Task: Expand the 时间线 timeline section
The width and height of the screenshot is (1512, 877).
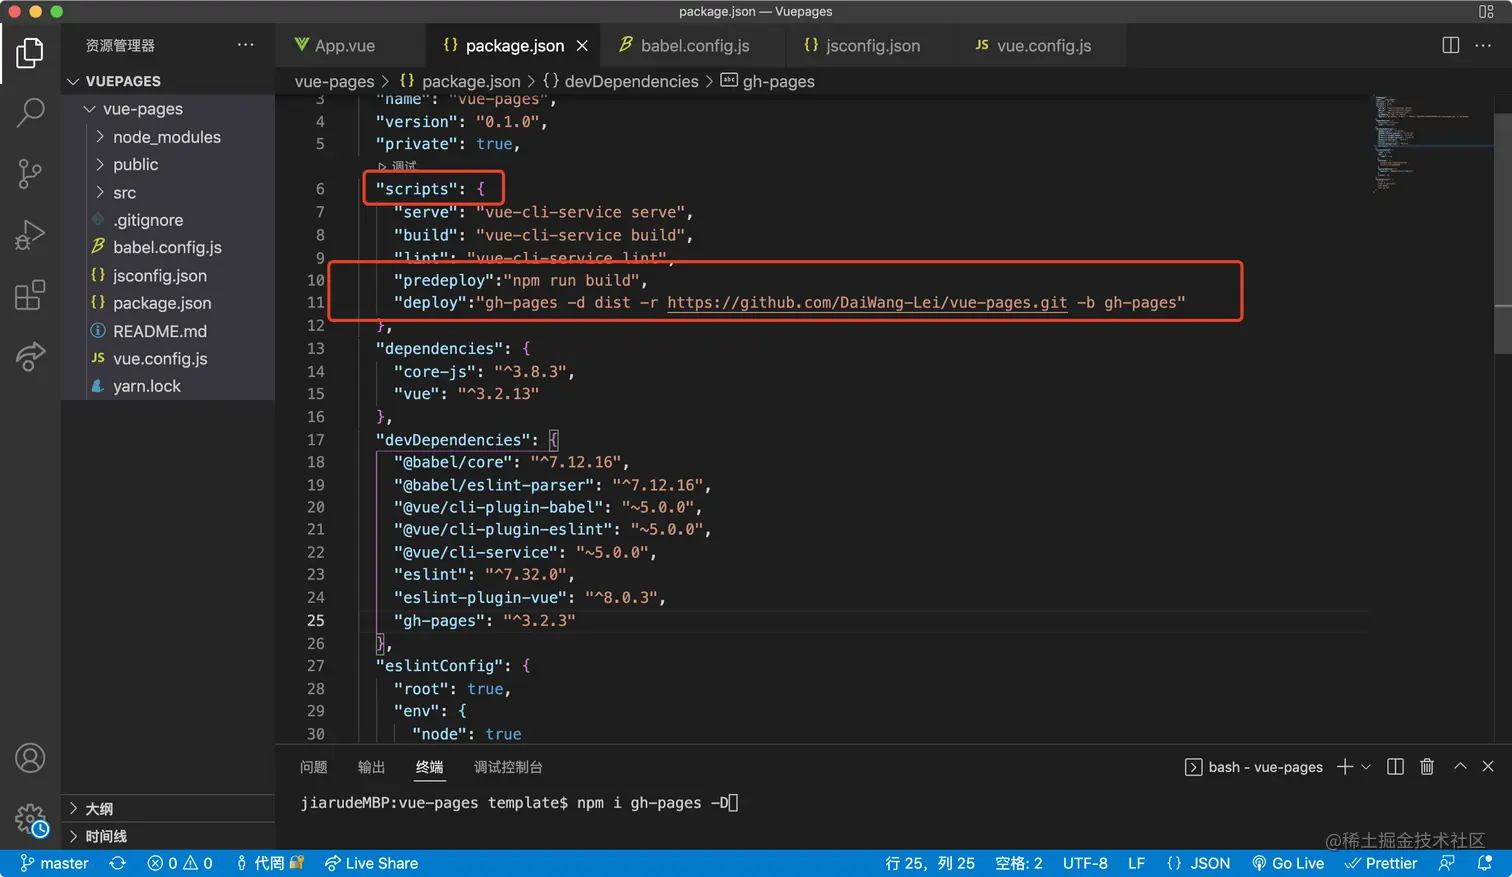Action: click(x=168, y=836)
